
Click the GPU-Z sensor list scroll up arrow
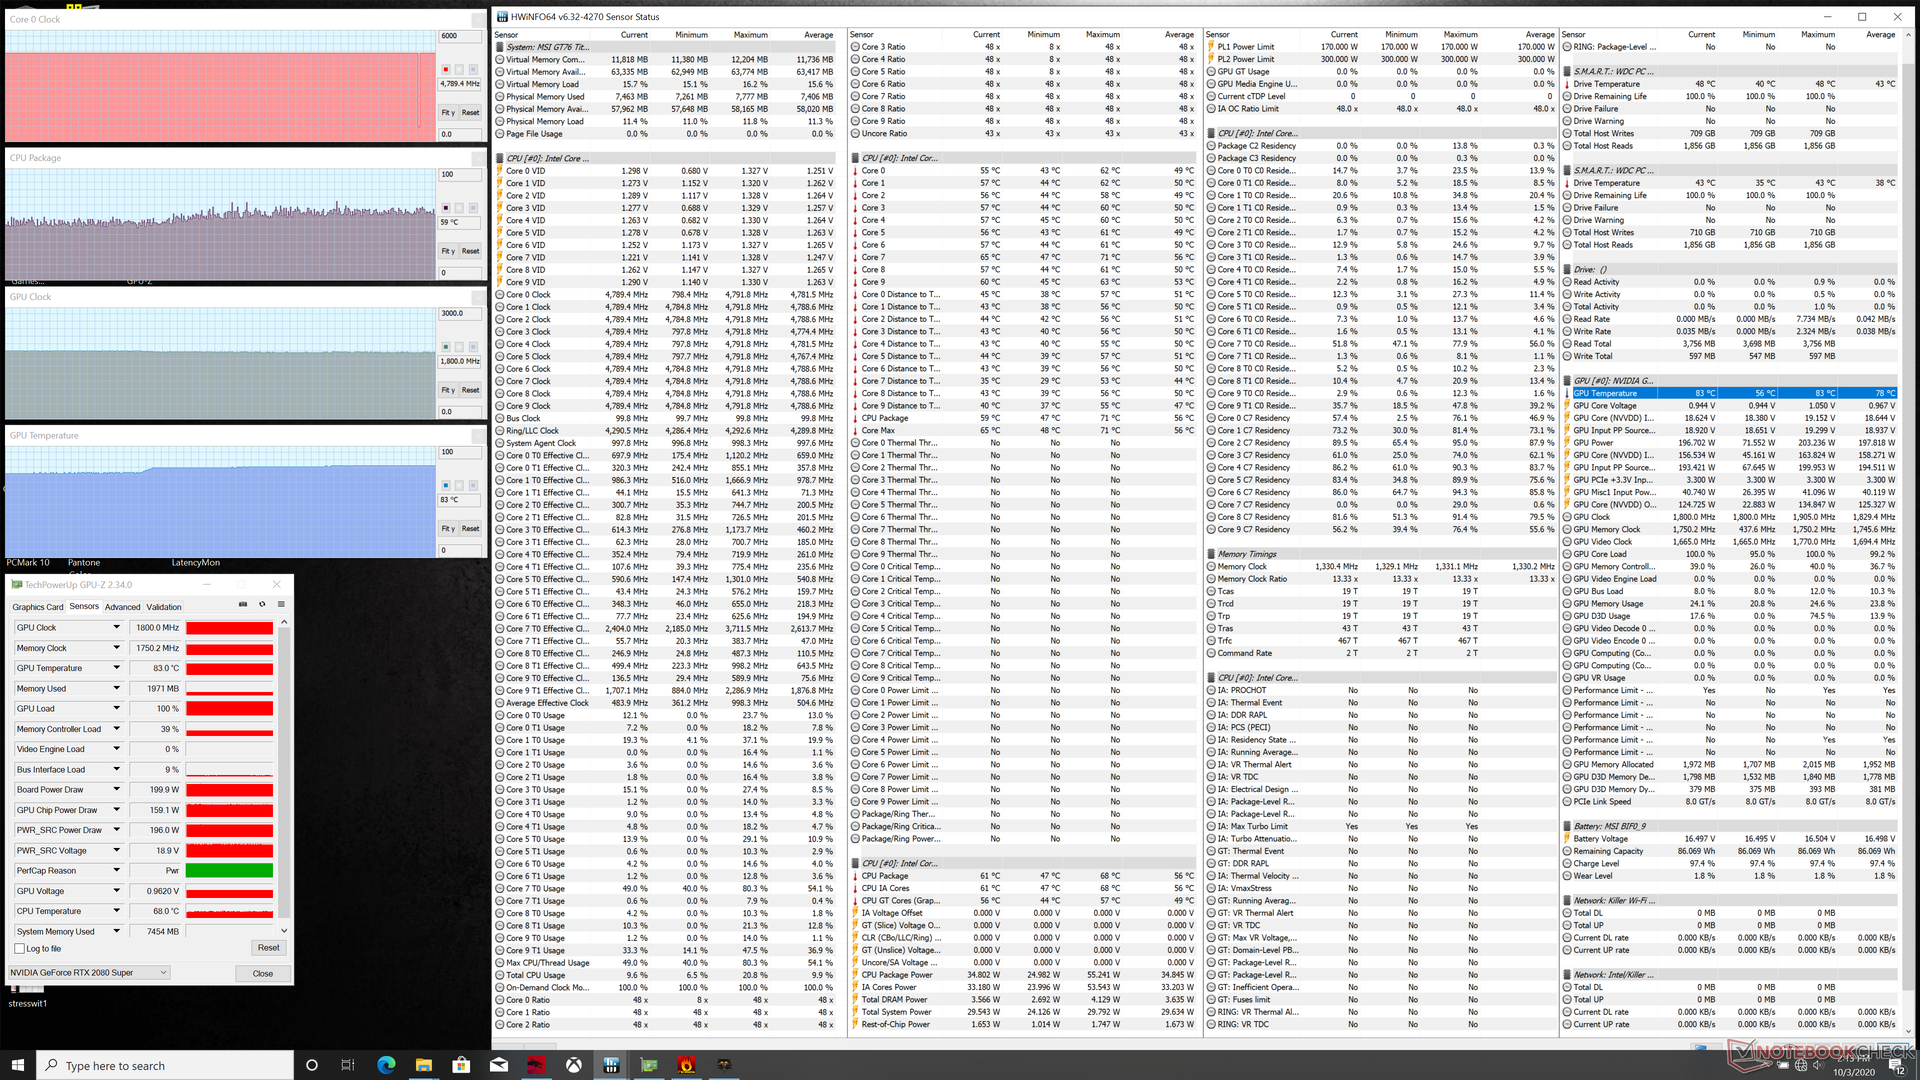tap(284, 622)
